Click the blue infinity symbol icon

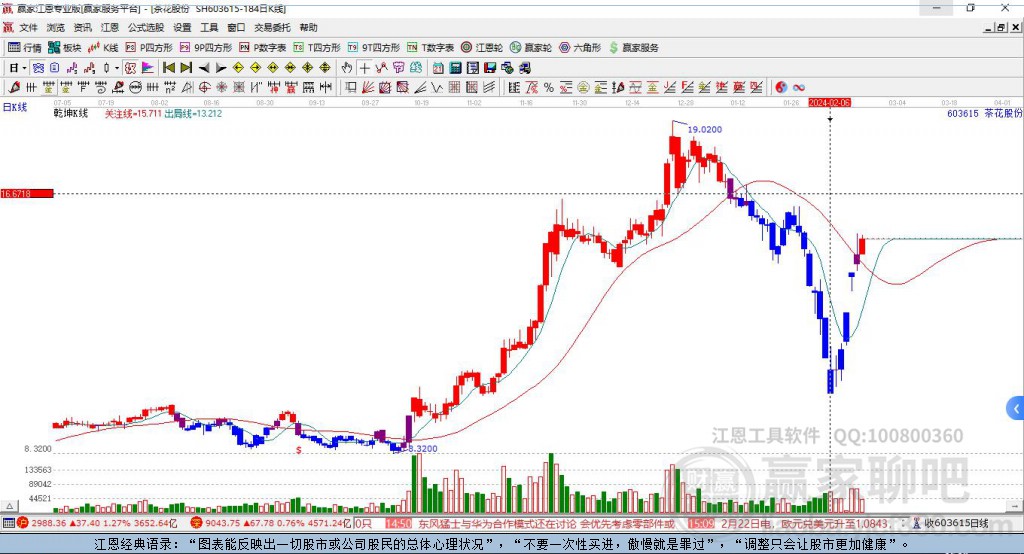799,88
